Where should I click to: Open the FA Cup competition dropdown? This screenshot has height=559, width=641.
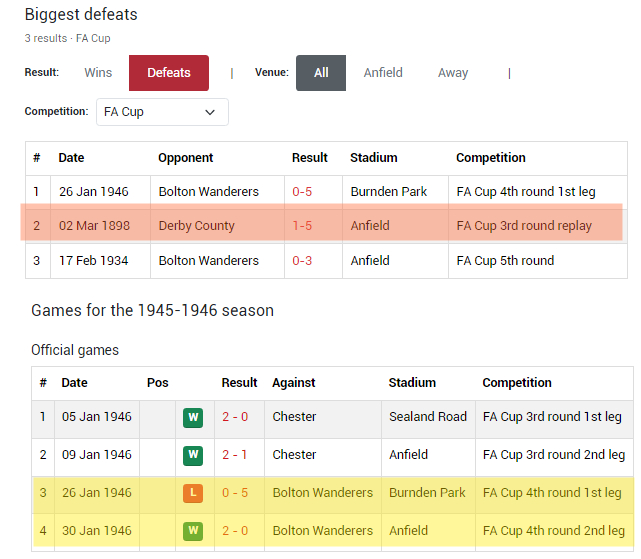[x=162, y=112]
